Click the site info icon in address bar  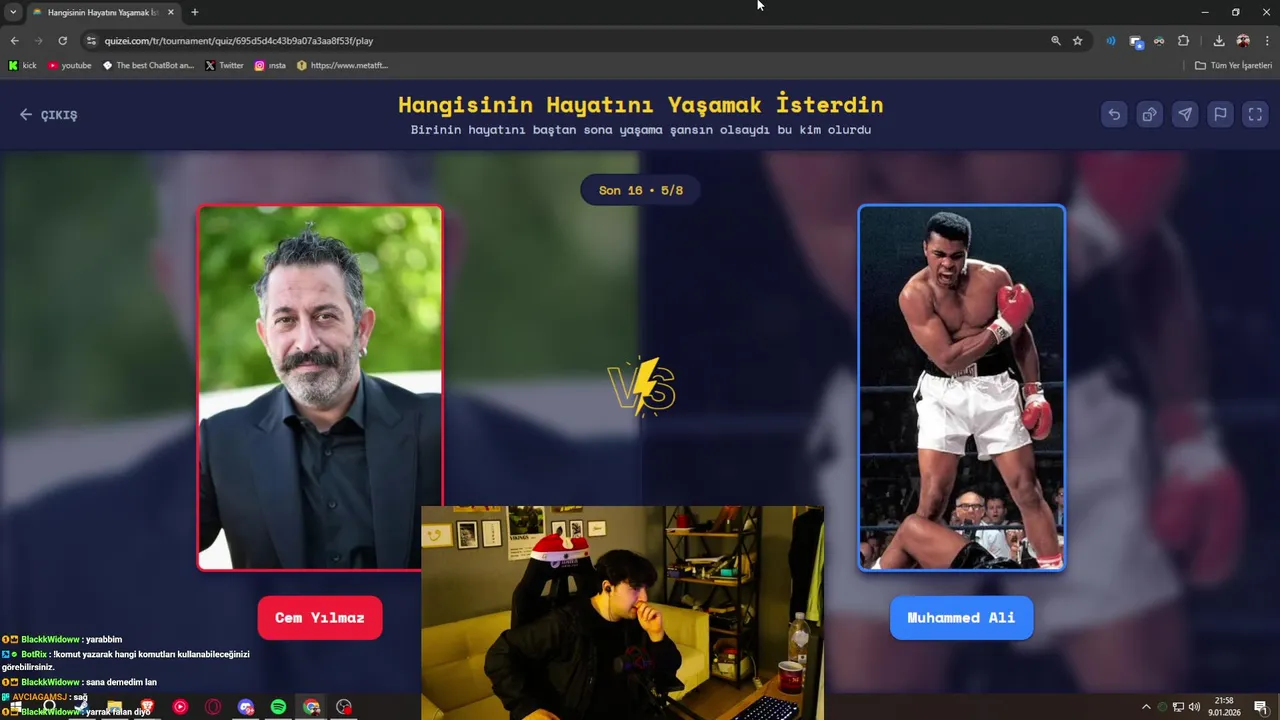[91, 41]
